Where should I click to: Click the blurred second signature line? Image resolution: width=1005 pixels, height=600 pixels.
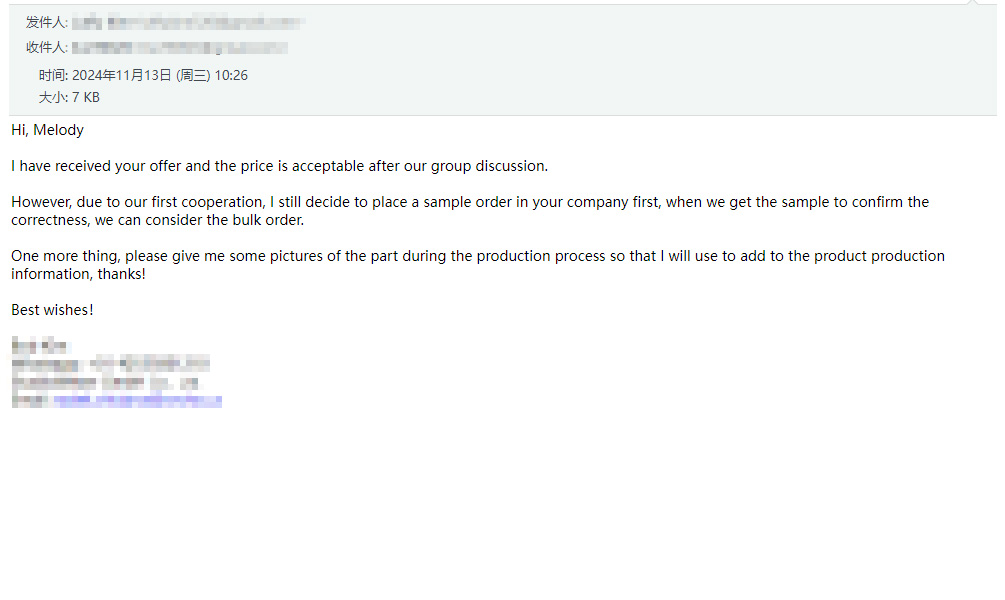click(110, 365)
